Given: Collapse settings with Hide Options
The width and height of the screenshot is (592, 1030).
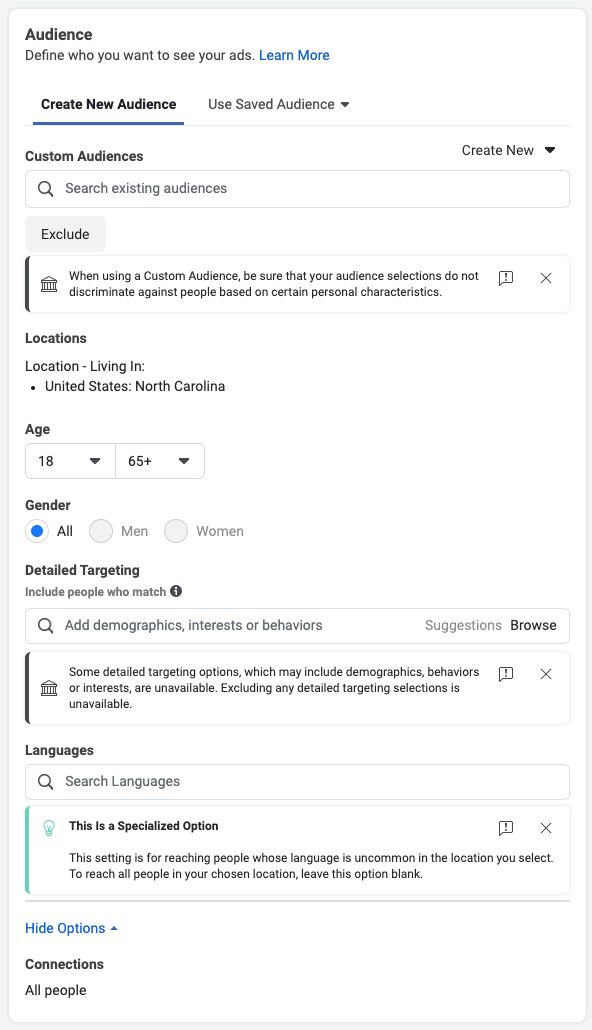Looking at the screenshot, I should (71, 928).
